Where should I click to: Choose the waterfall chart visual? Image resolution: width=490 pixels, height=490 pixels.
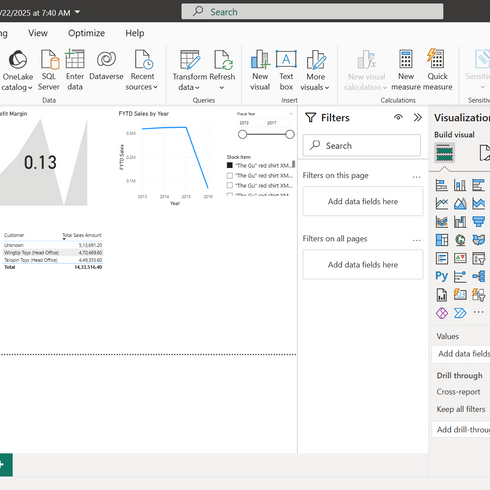tap(460, 222)
